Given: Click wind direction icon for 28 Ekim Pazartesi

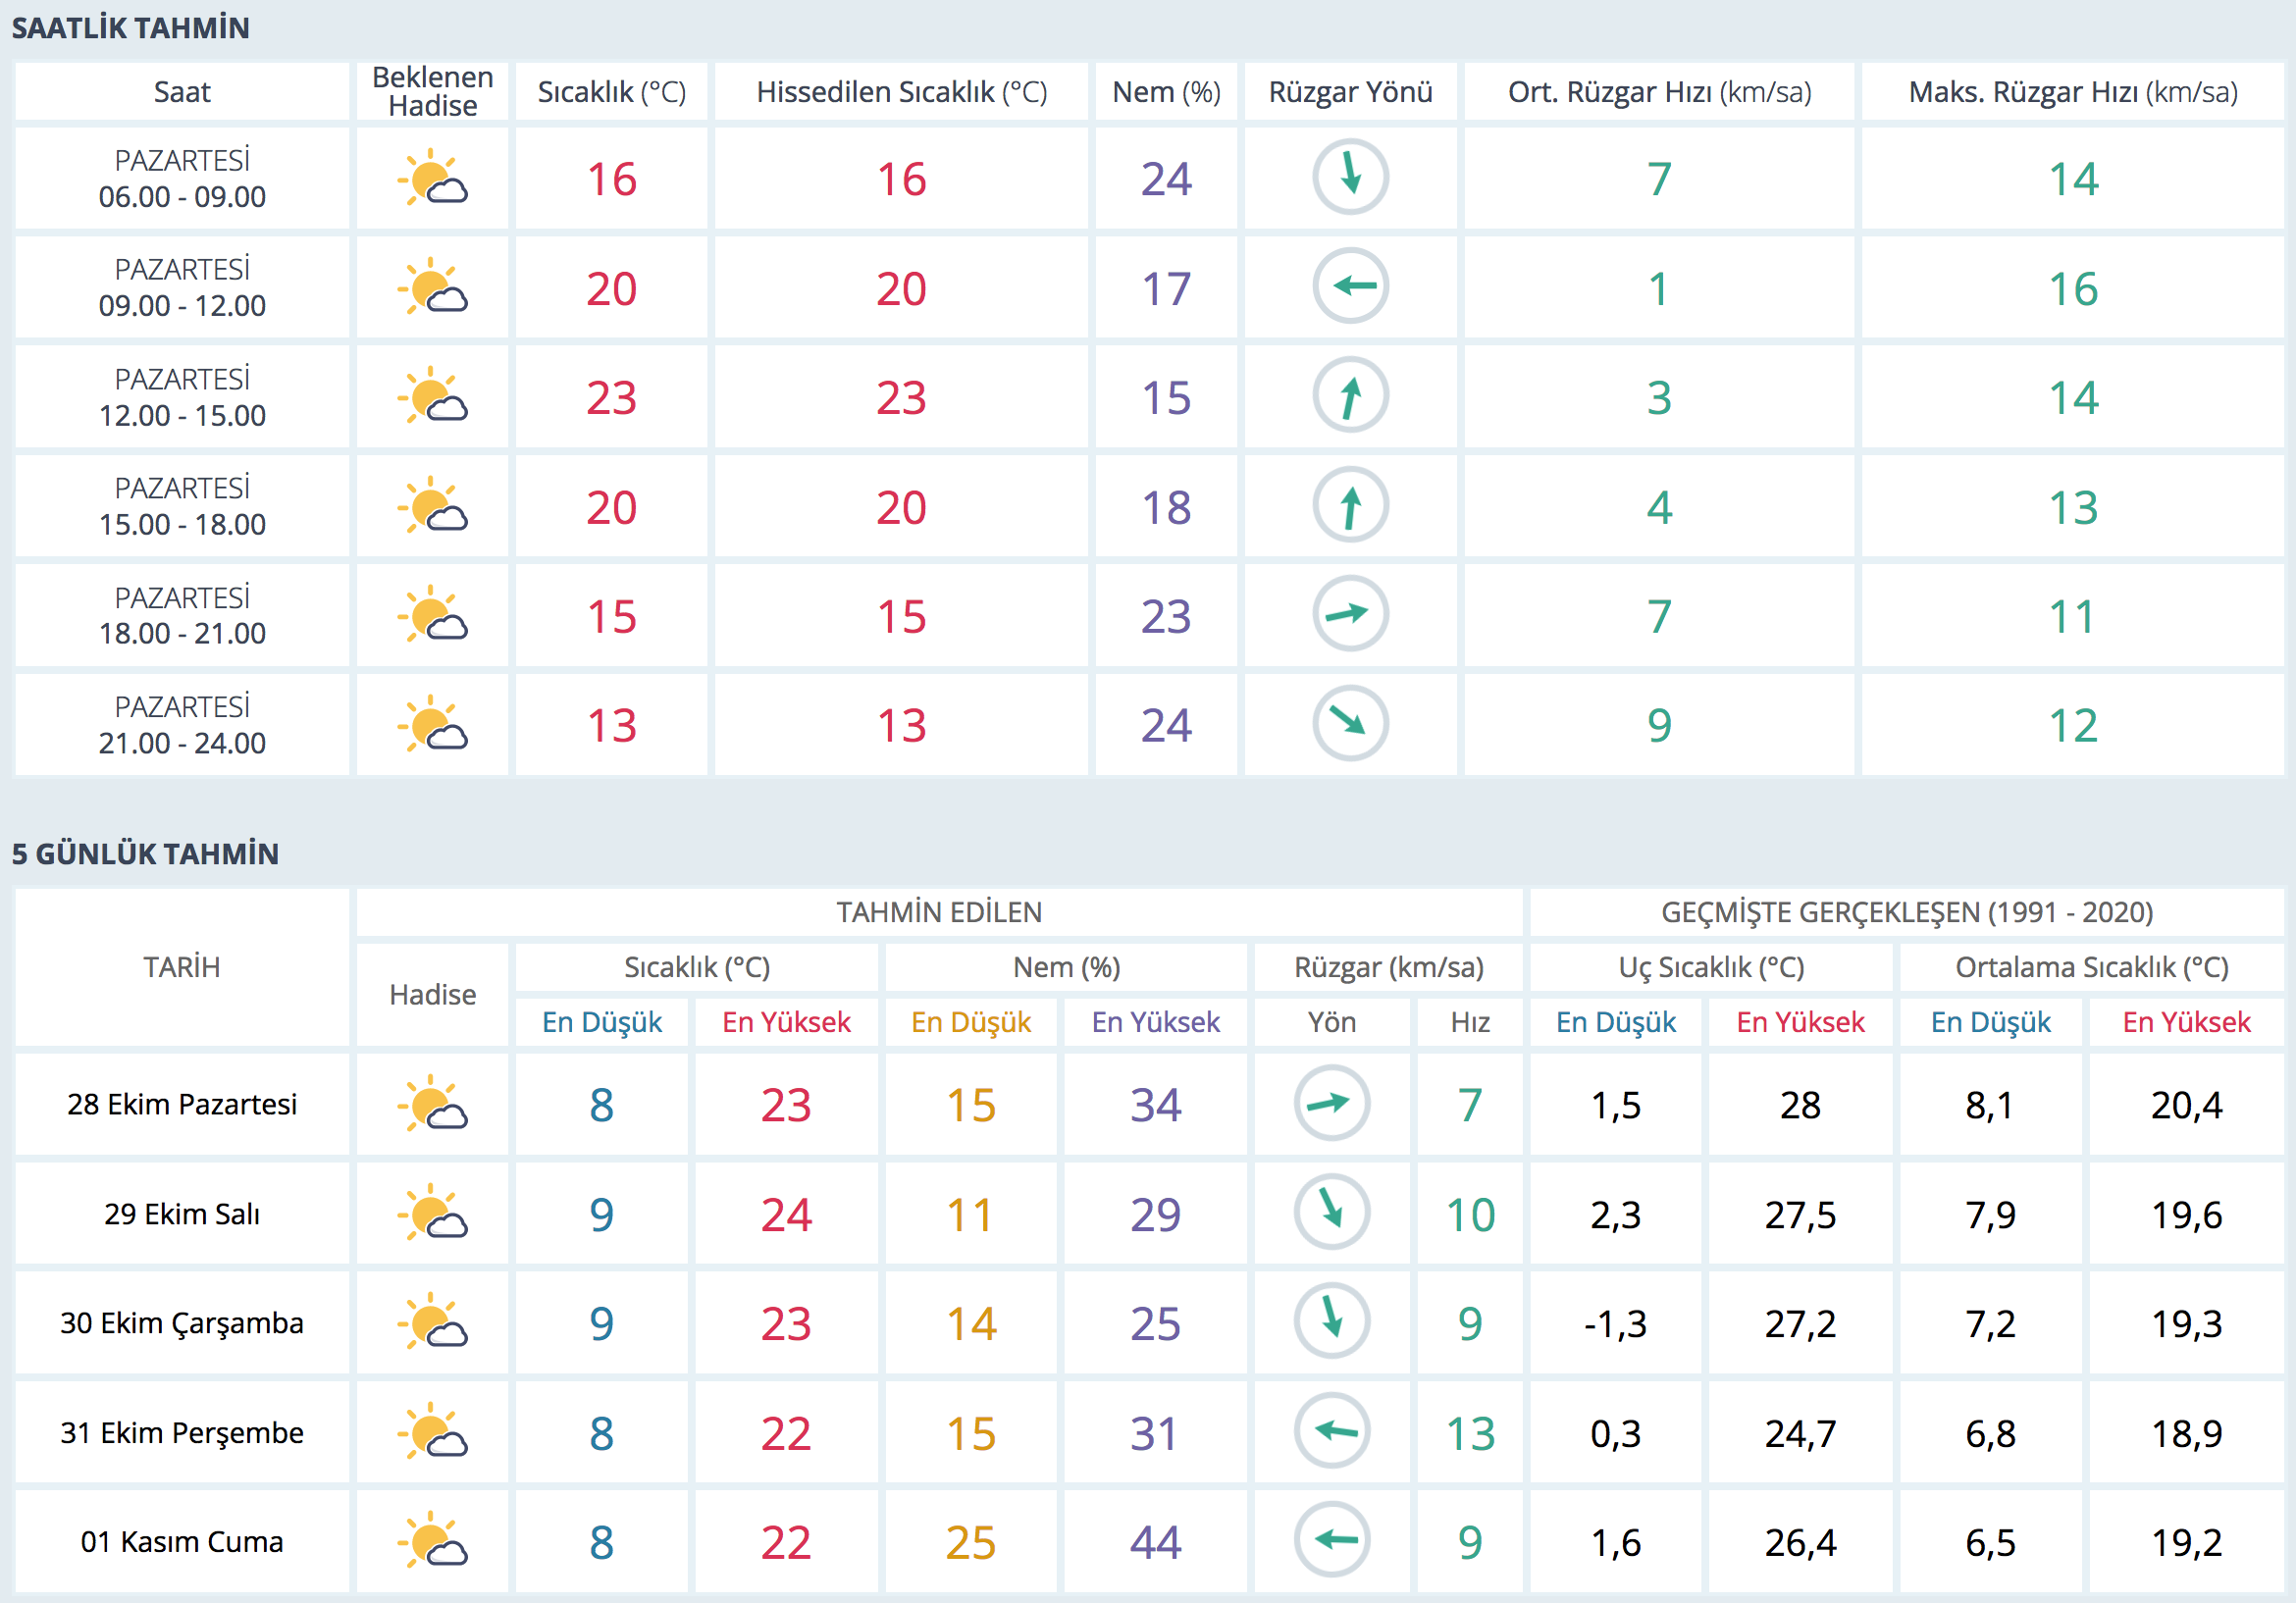Looking at the screenshot, I should coord(1331,1104).
